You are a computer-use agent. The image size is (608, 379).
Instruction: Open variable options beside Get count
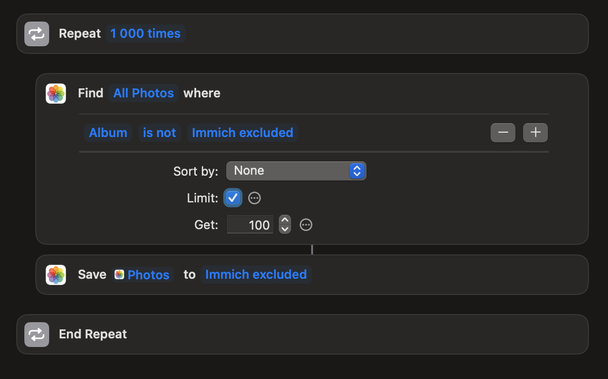(x=306, y=225)
